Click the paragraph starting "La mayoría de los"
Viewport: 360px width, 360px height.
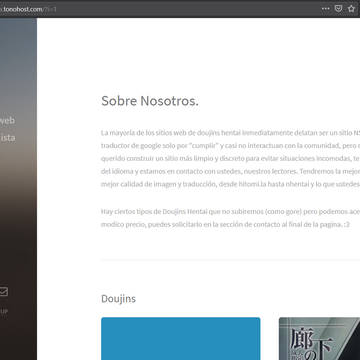[231, 159]
